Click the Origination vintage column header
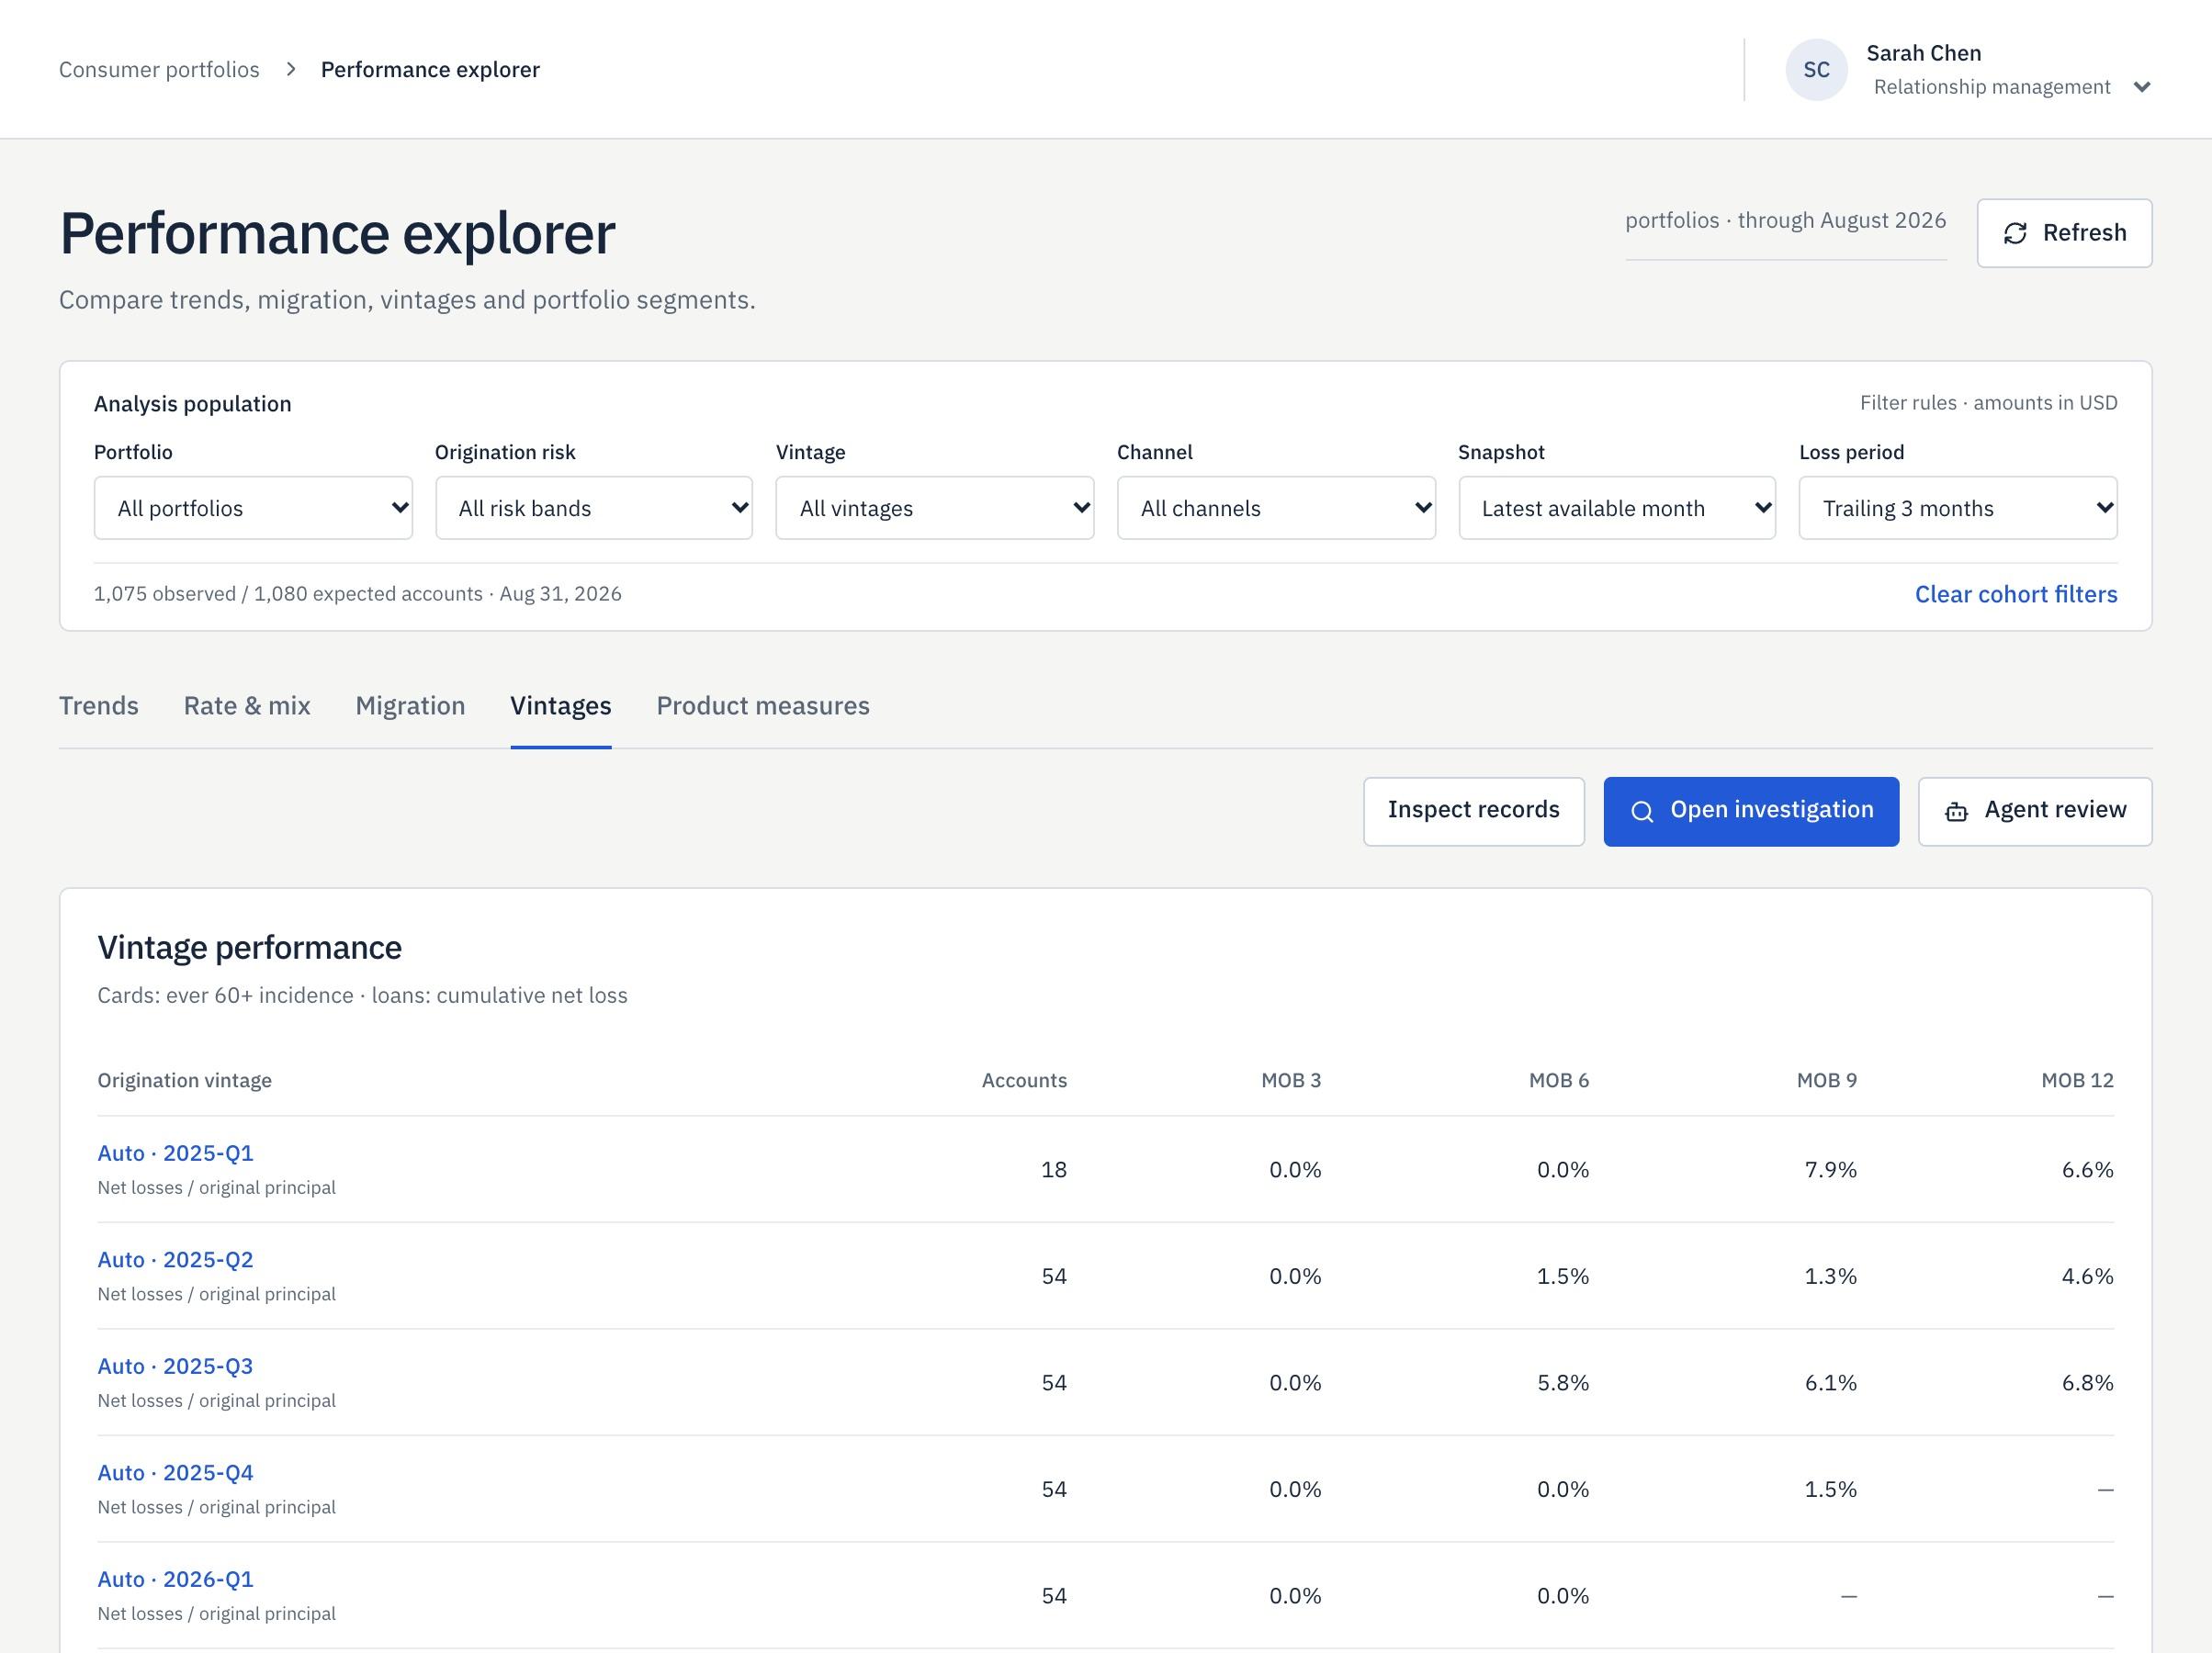The width and height of the screenshot is (2212, 1653). pyautogui.click(x=184, y=1080)
